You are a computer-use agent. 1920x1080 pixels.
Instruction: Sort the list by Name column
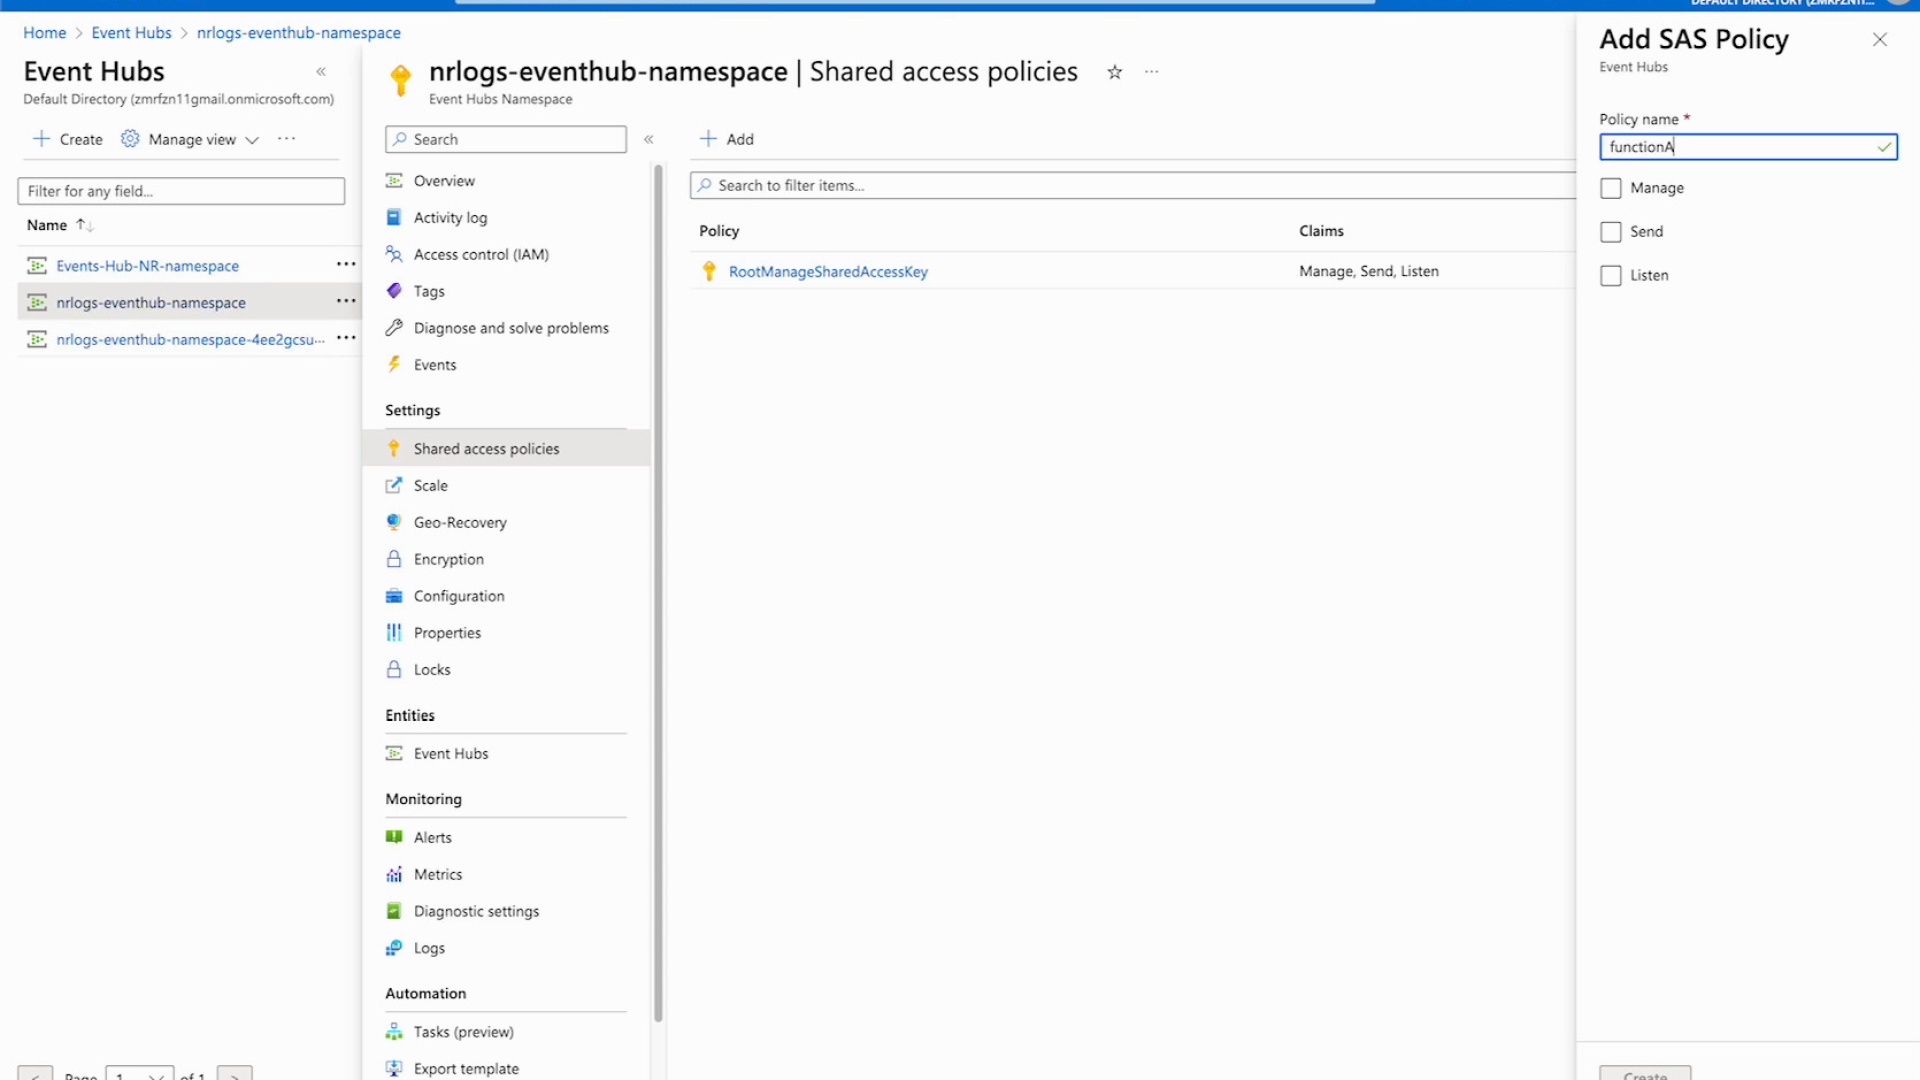tap(60, 225)
